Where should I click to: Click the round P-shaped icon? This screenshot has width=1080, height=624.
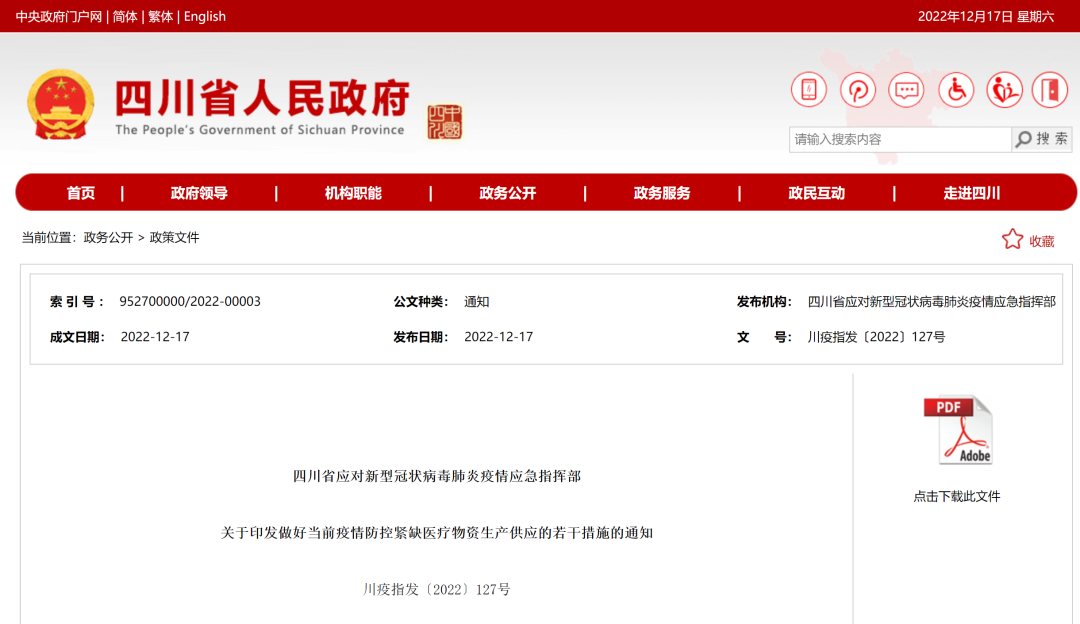coord(858,90)
